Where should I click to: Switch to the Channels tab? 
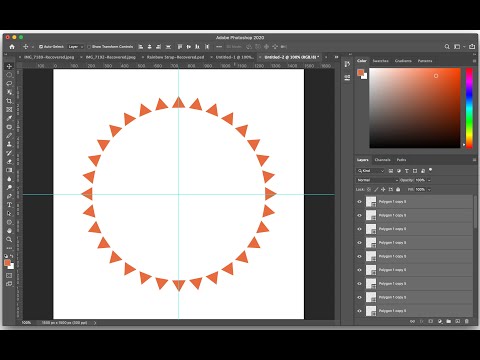[x=382, y=160]
